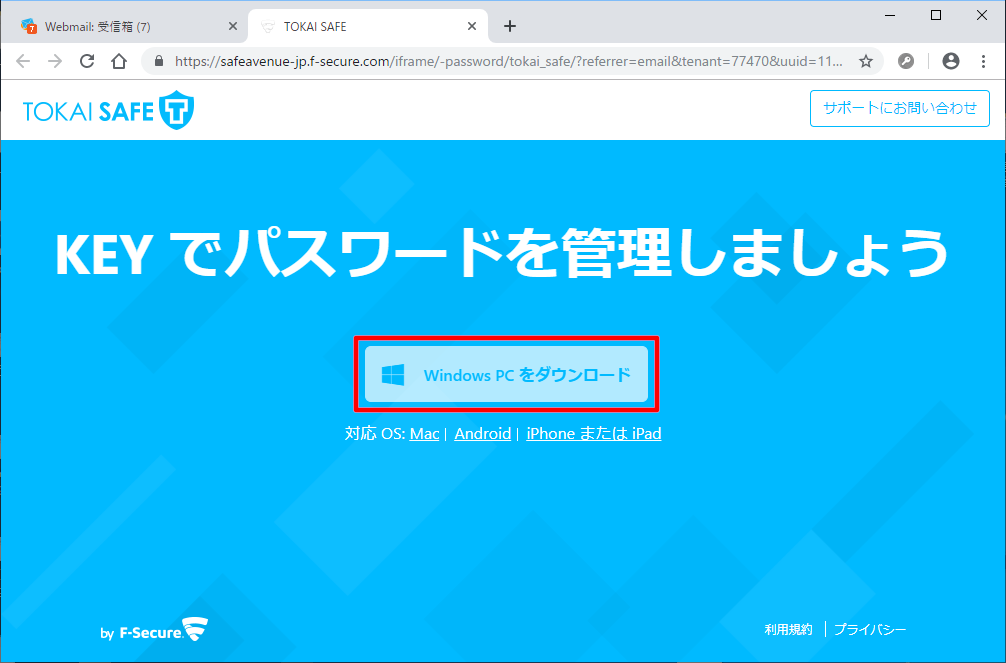Minimize the Chrome window
Viewport: 1006px width, 663px height.
click(890, 15)
